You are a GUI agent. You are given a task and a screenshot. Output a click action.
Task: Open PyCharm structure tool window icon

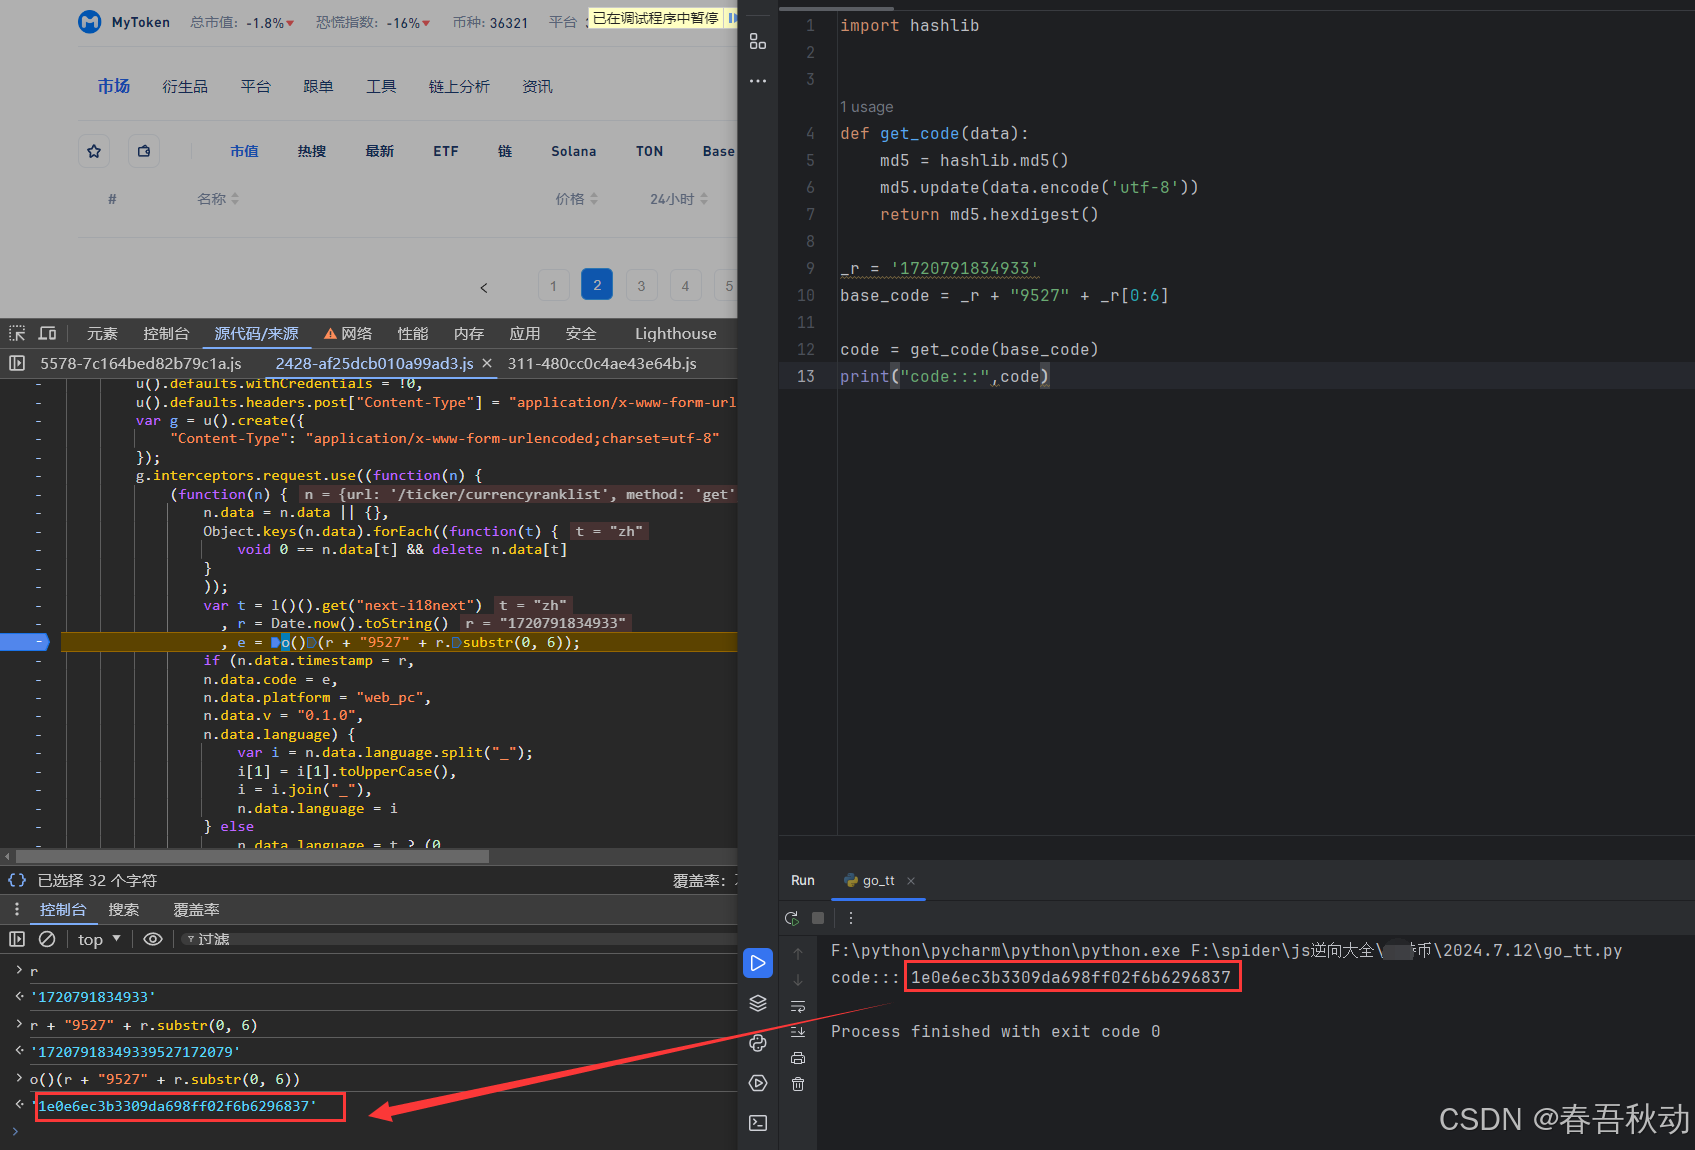pyautogui.click(x=758, y=41)
